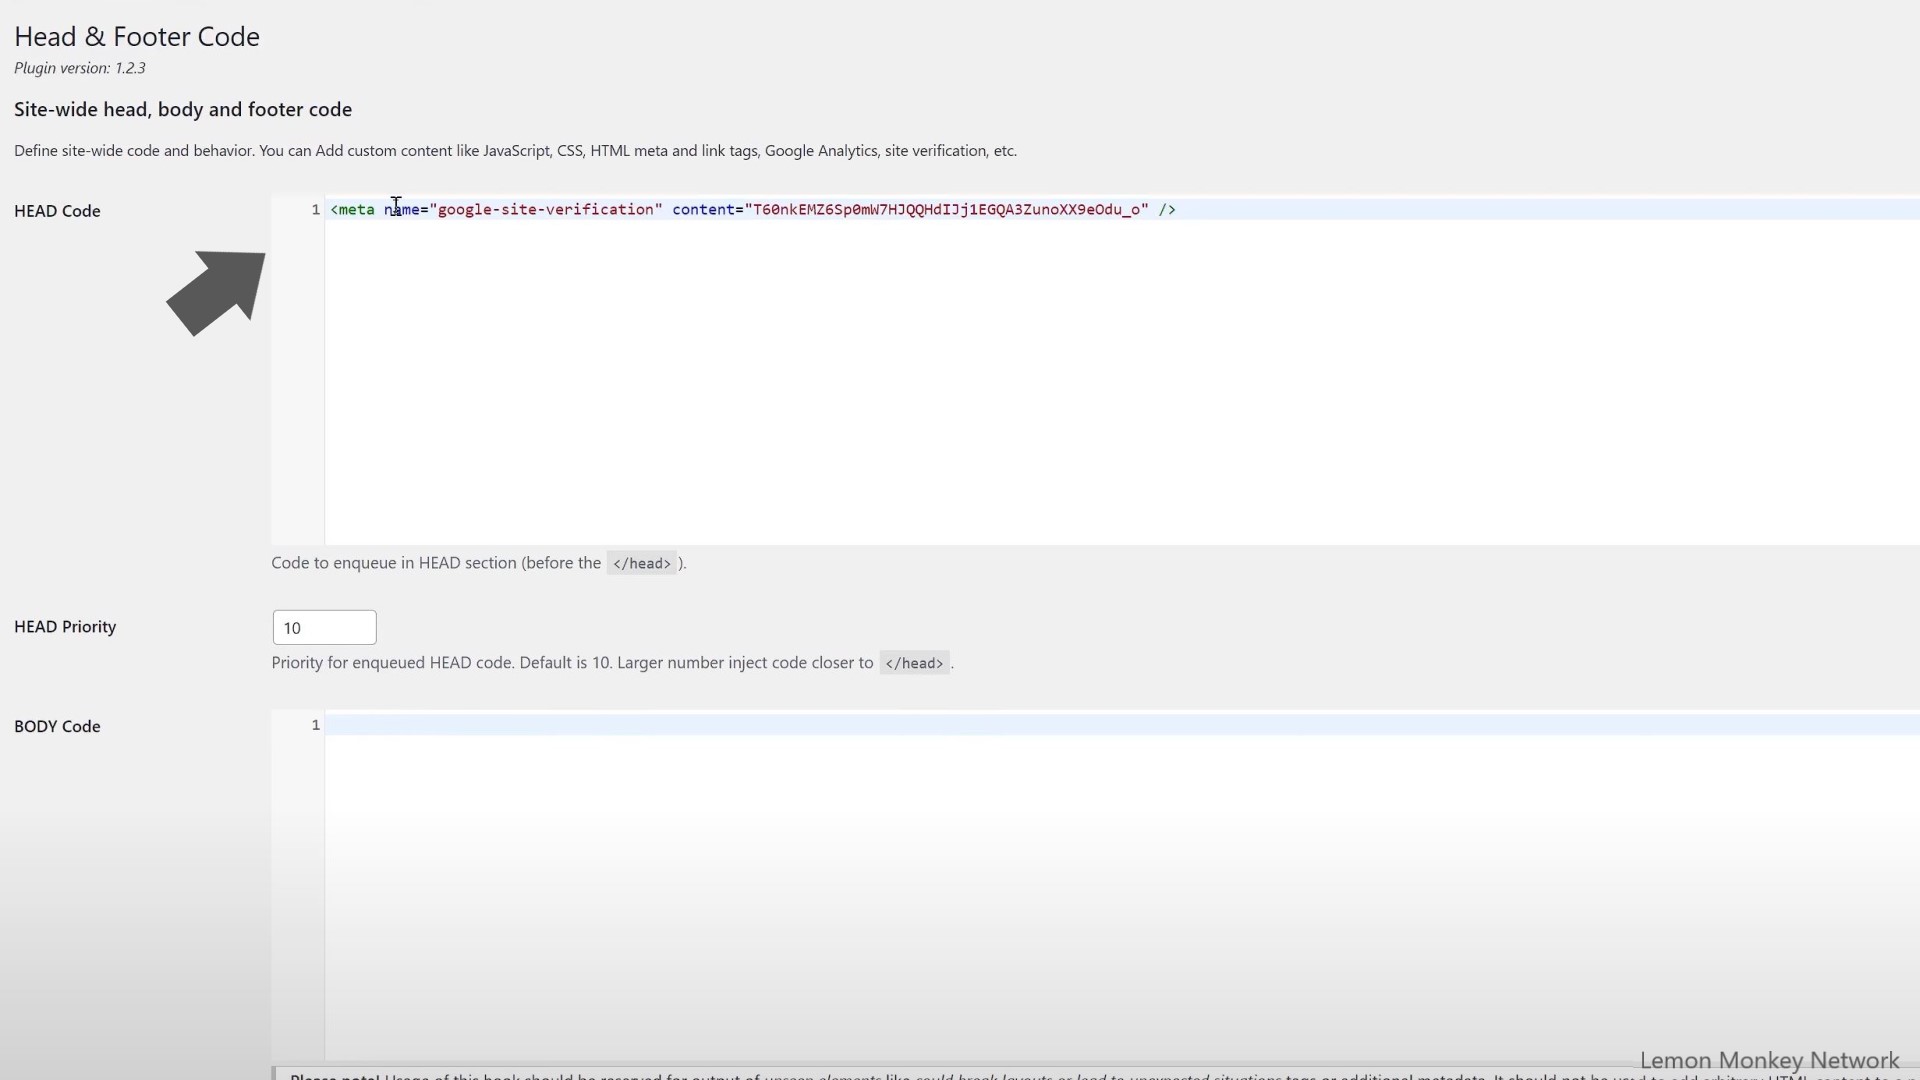Click the "Head & Footer Code" page title

[137, 37]
